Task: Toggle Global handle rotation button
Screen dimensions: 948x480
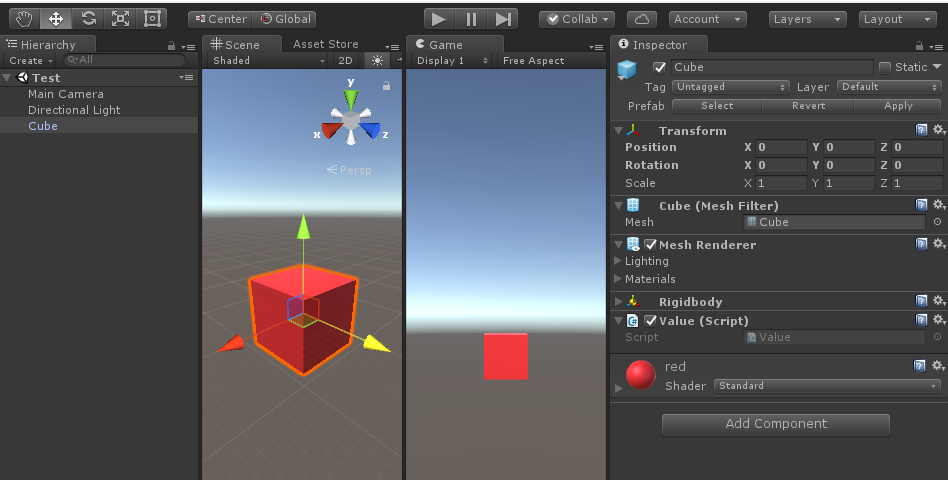Action: click(284, 19)
